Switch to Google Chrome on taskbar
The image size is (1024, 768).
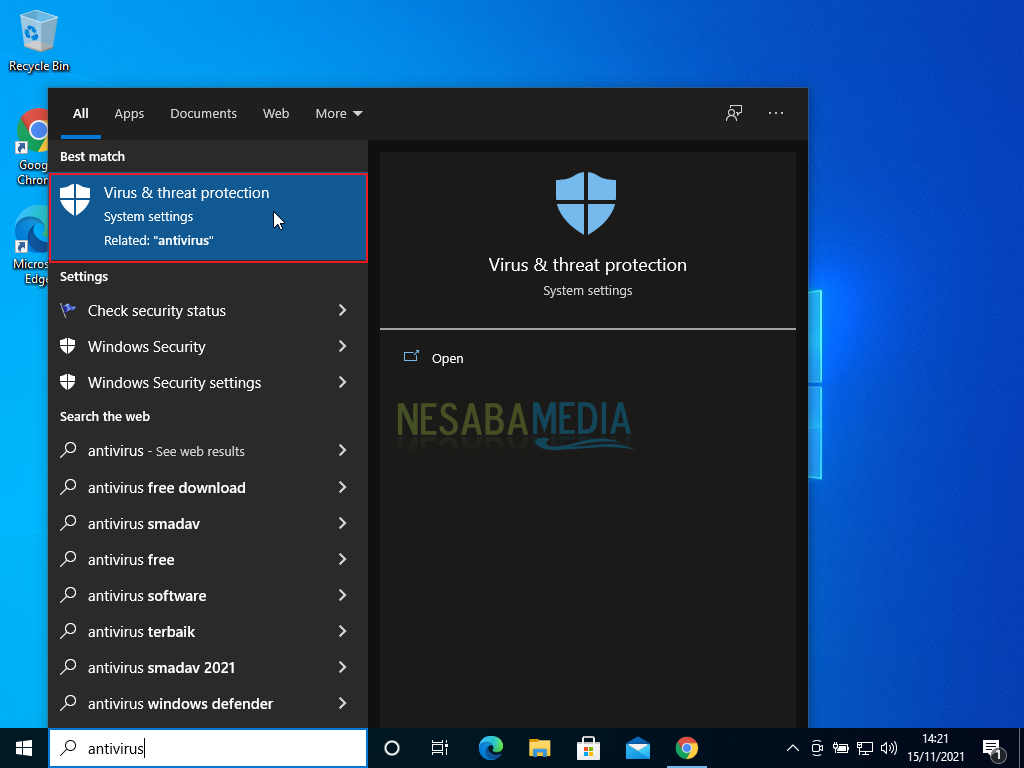(686, 748)
